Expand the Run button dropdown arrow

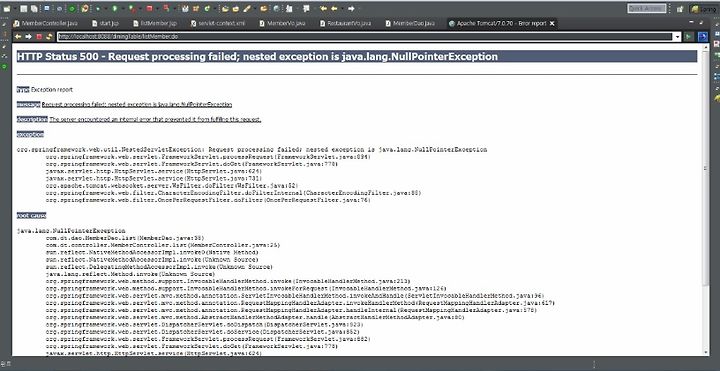tap(122, 9)
